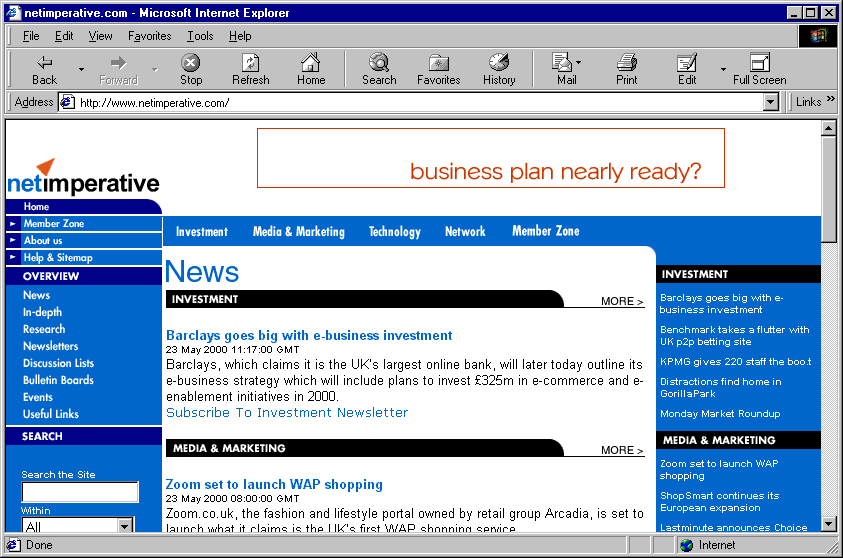This screenshot has height=558, width=843.
Task: Open the Tools menu
Action: point(200,36)
